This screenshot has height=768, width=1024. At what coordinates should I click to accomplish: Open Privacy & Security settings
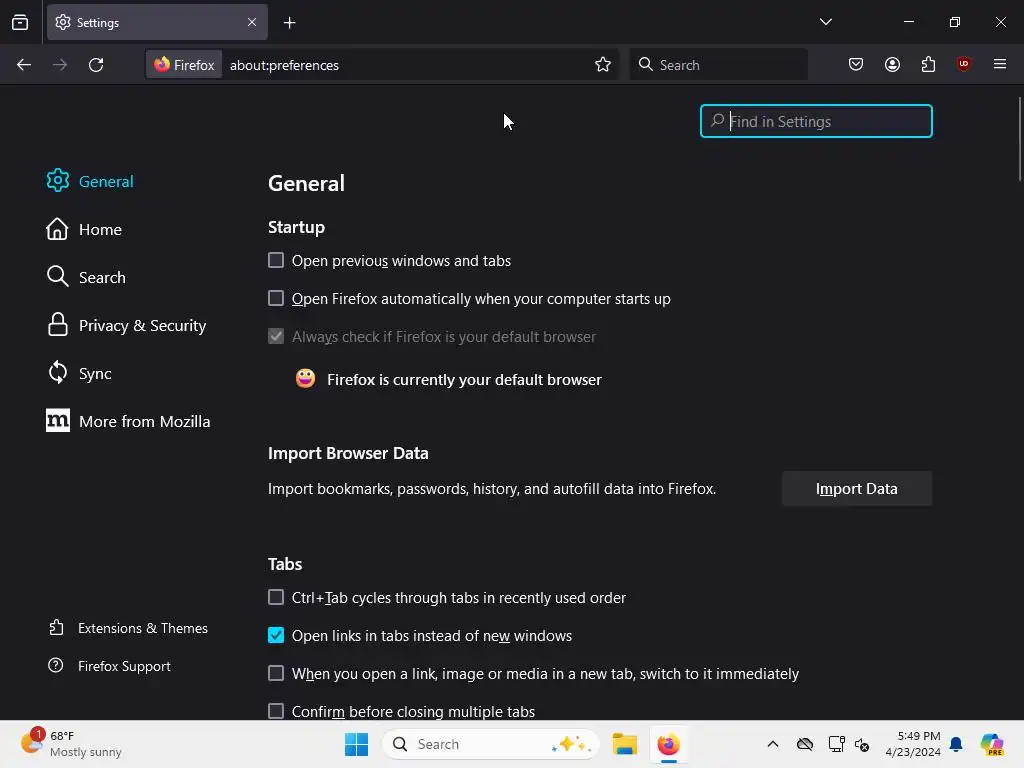[127, 325]
